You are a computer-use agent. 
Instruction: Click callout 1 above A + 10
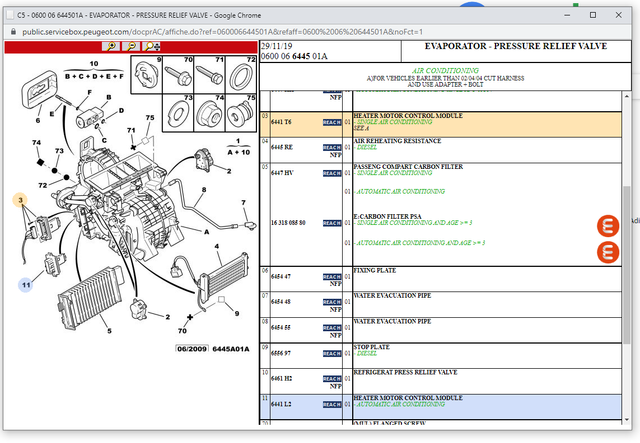[x=238, y=141]
